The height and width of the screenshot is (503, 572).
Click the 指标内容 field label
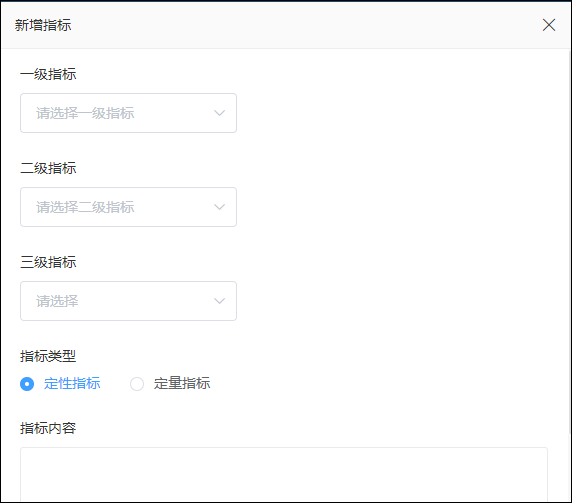coord(48,428)
